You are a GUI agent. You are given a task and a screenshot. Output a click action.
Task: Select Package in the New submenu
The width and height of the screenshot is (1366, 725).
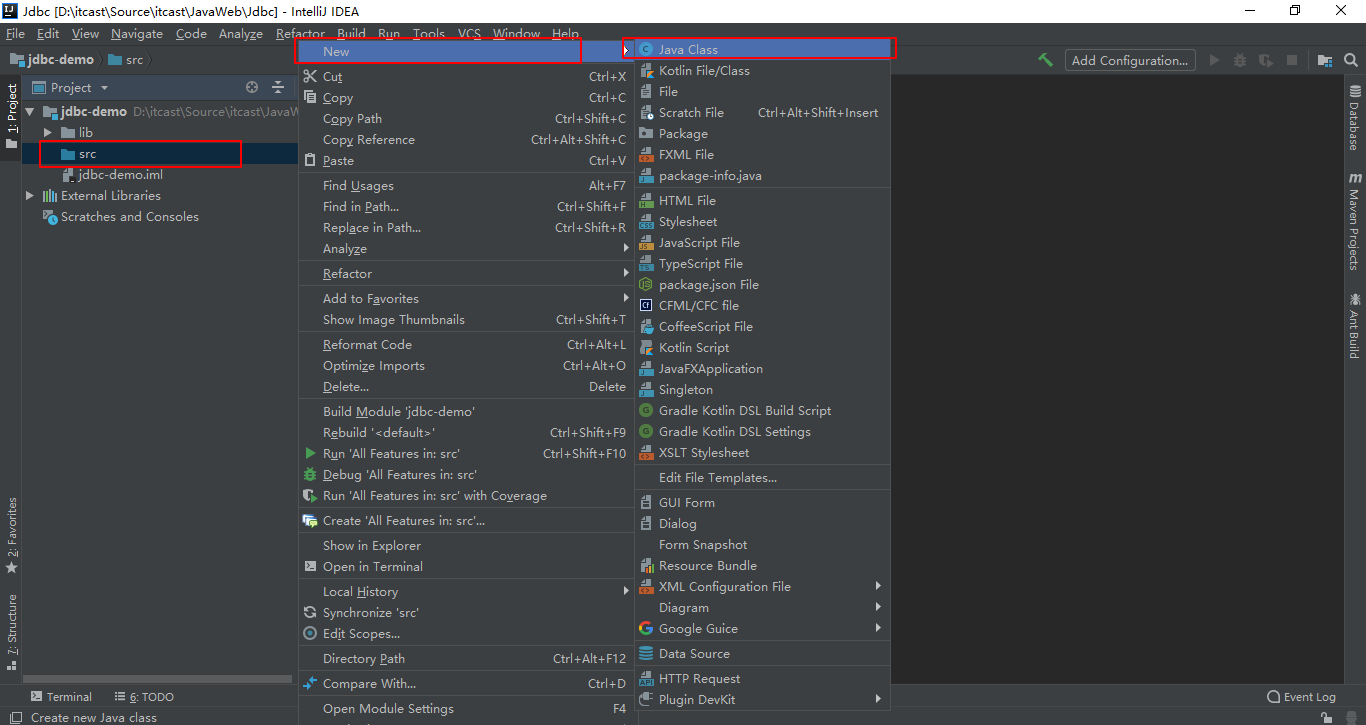(683, 134)
